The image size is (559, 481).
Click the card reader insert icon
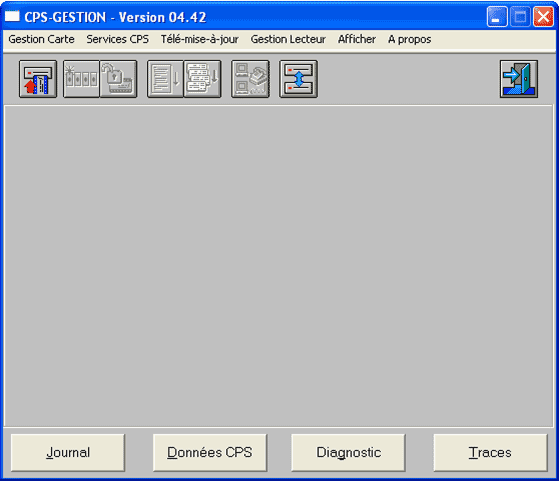[38, 79]
